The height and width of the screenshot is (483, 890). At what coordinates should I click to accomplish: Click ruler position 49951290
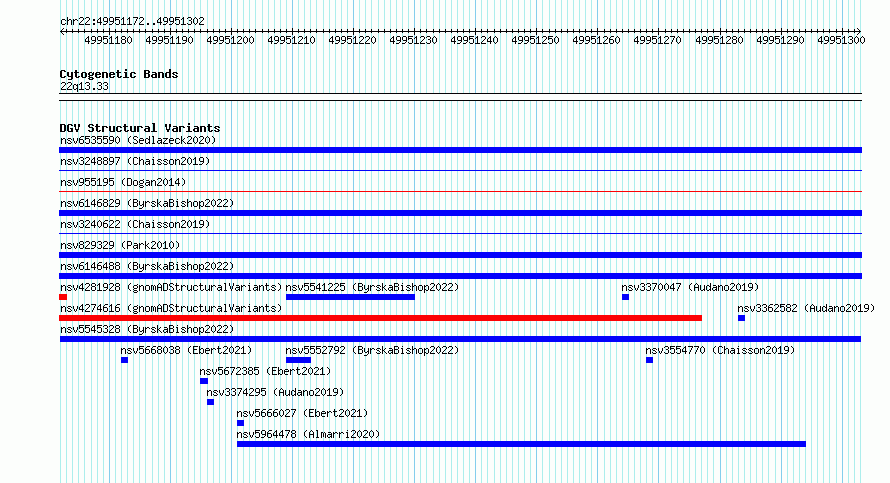(780, 40)
